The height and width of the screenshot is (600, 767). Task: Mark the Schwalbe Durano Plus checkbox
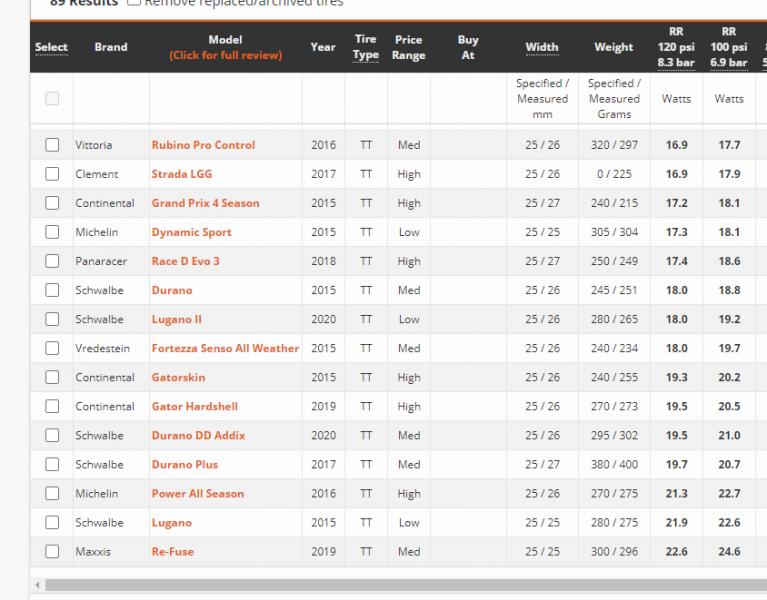click(52, 465)
